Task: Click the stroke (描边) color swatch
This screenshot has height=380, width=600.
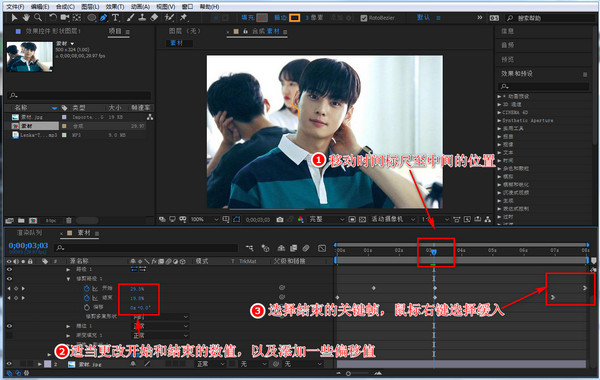Action: point(294,18)
